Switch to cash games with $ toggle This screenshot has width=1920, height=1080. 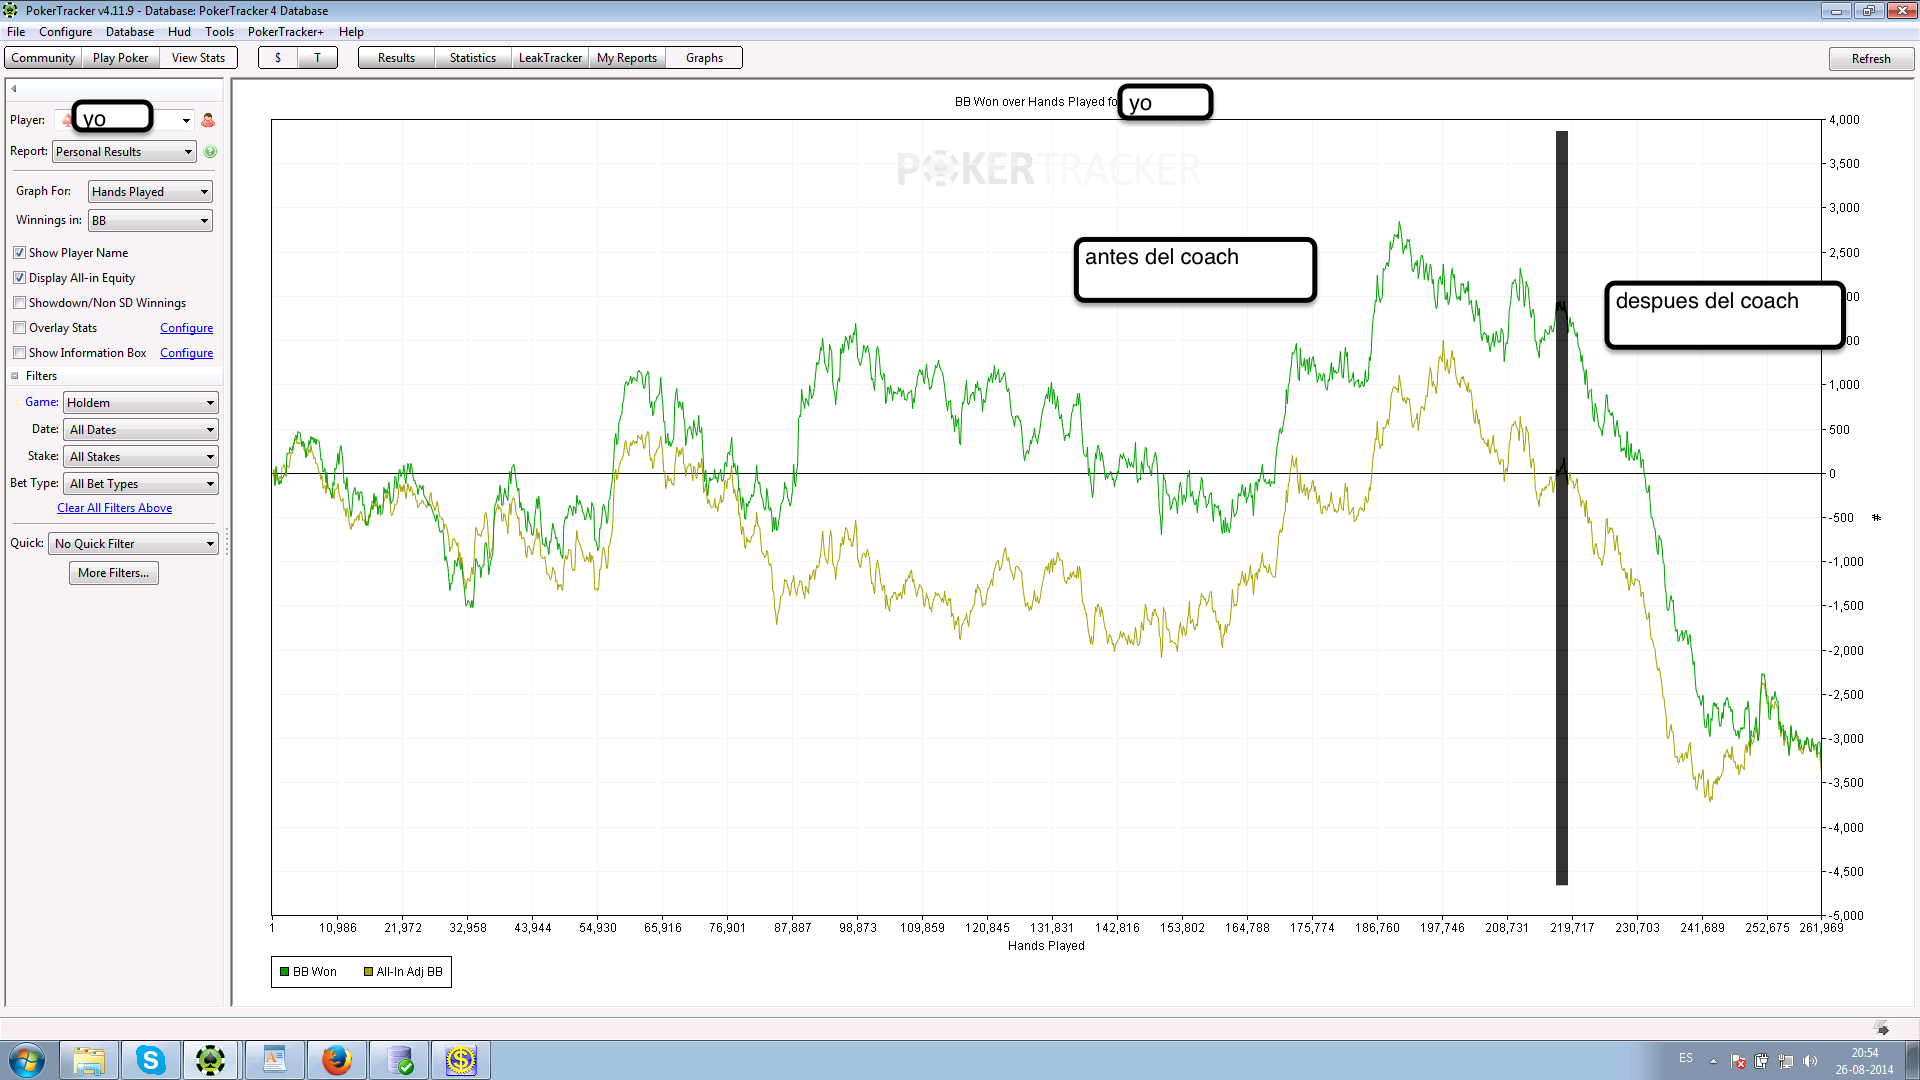coord(278,58)
